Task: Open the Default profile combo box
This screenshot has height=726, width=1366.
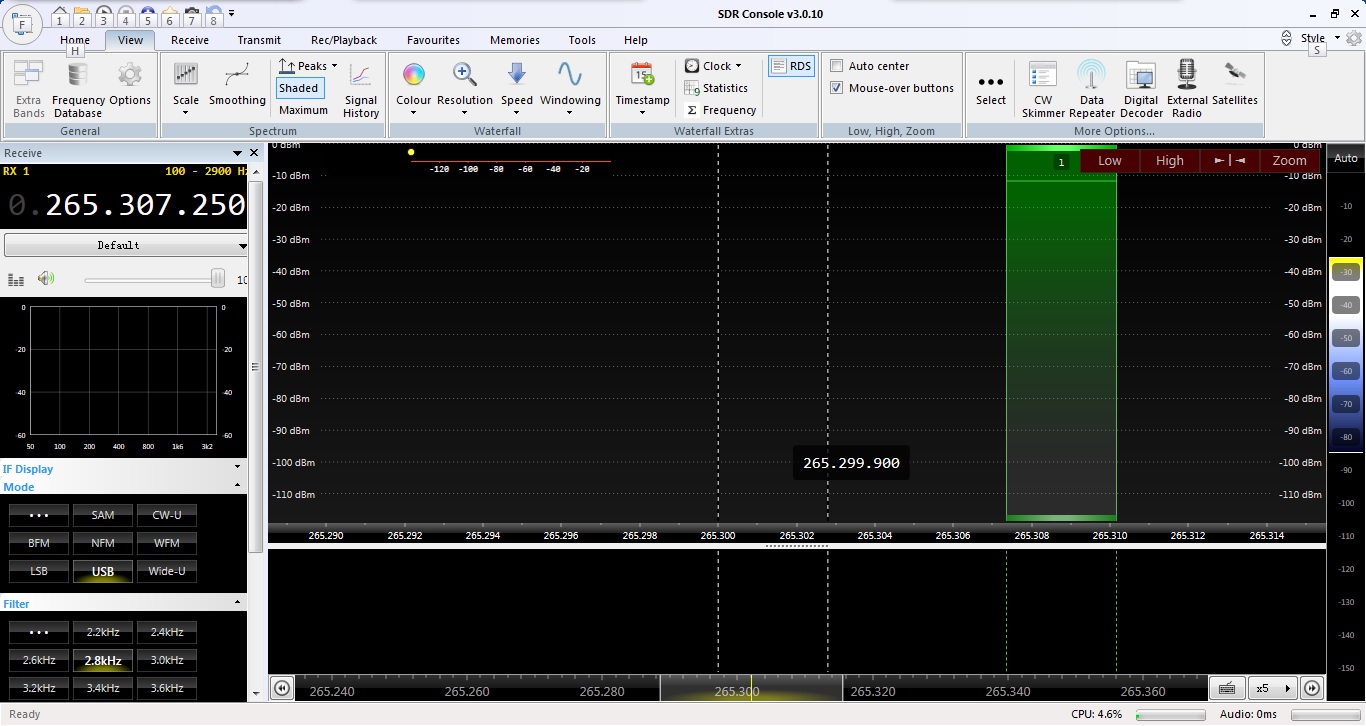Action: [x=126, y=245]
